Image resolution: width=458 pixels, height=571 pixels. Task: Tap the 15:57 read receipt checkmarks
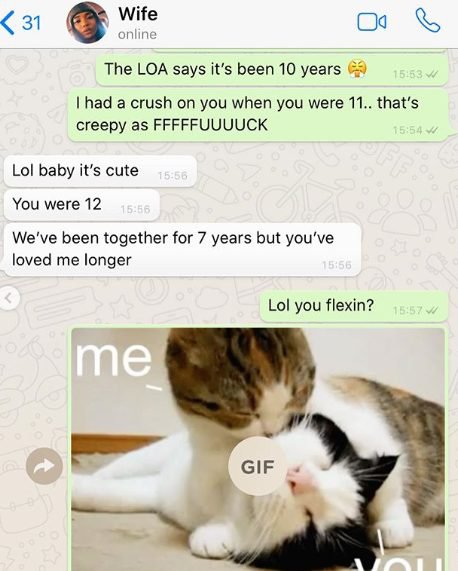point(432,311)
